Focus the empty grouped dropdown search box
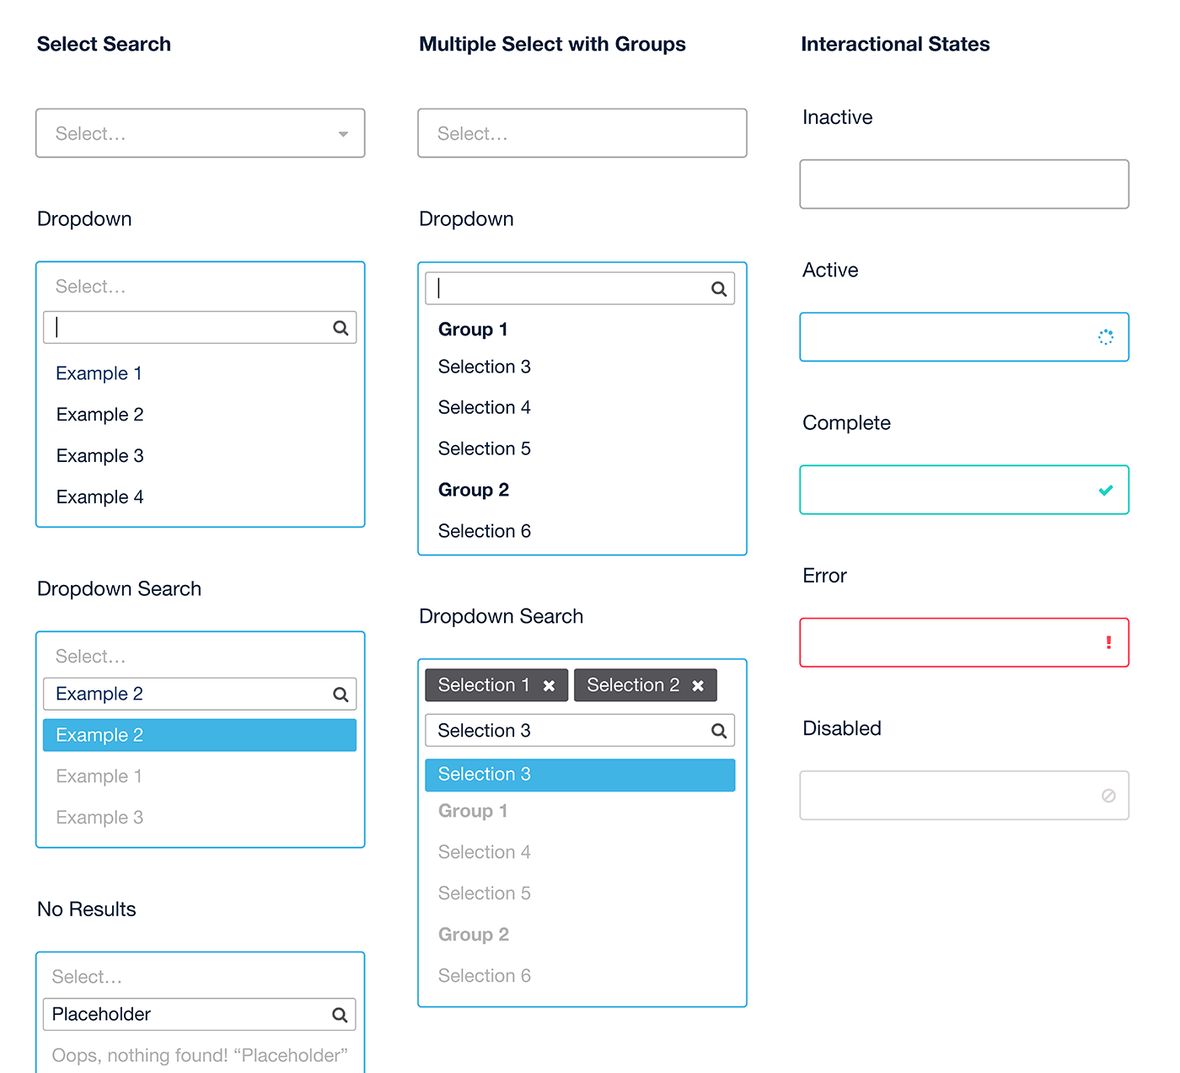Viewport: 1180px width, 1073px height. point(570,289)
